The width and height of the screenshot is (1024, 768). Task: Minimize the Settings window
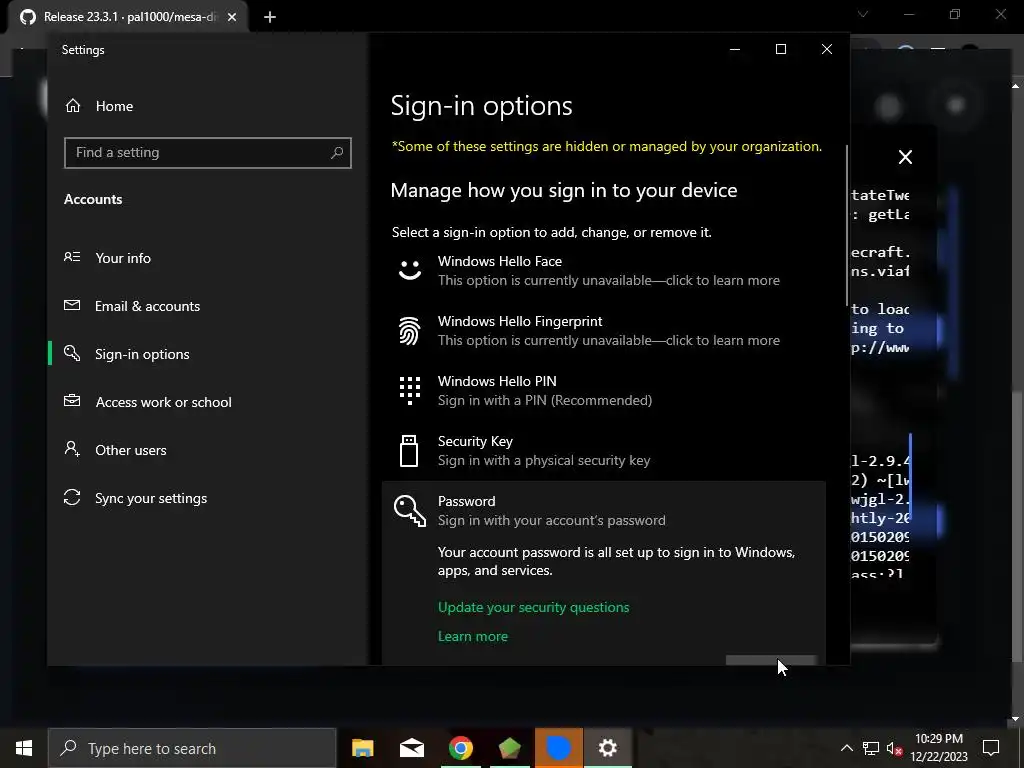pyautogui.click(x=735, y=50)
